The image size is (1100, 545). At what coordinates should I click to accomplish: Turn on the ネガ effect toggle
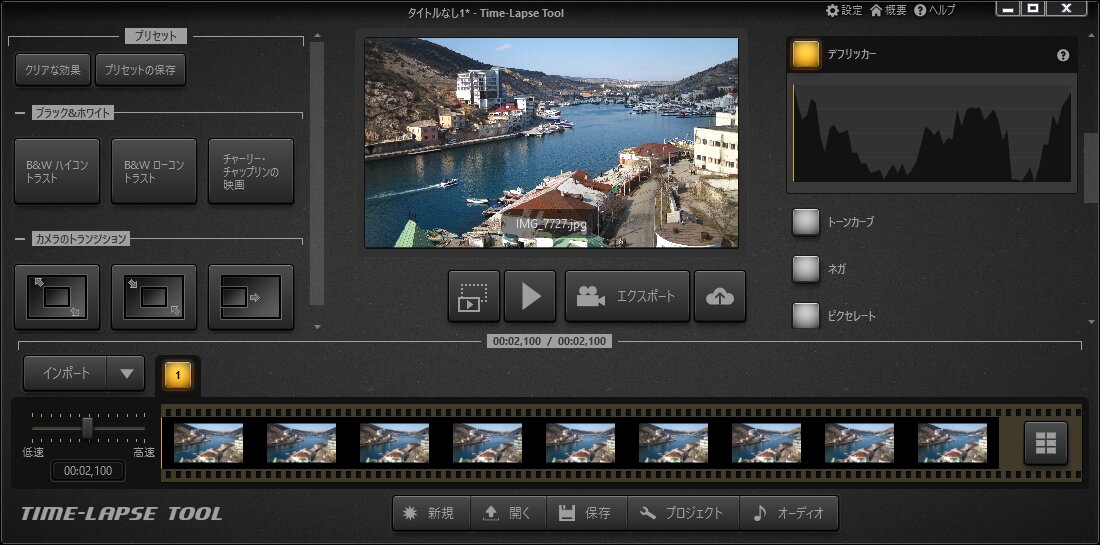pos(806,269)
